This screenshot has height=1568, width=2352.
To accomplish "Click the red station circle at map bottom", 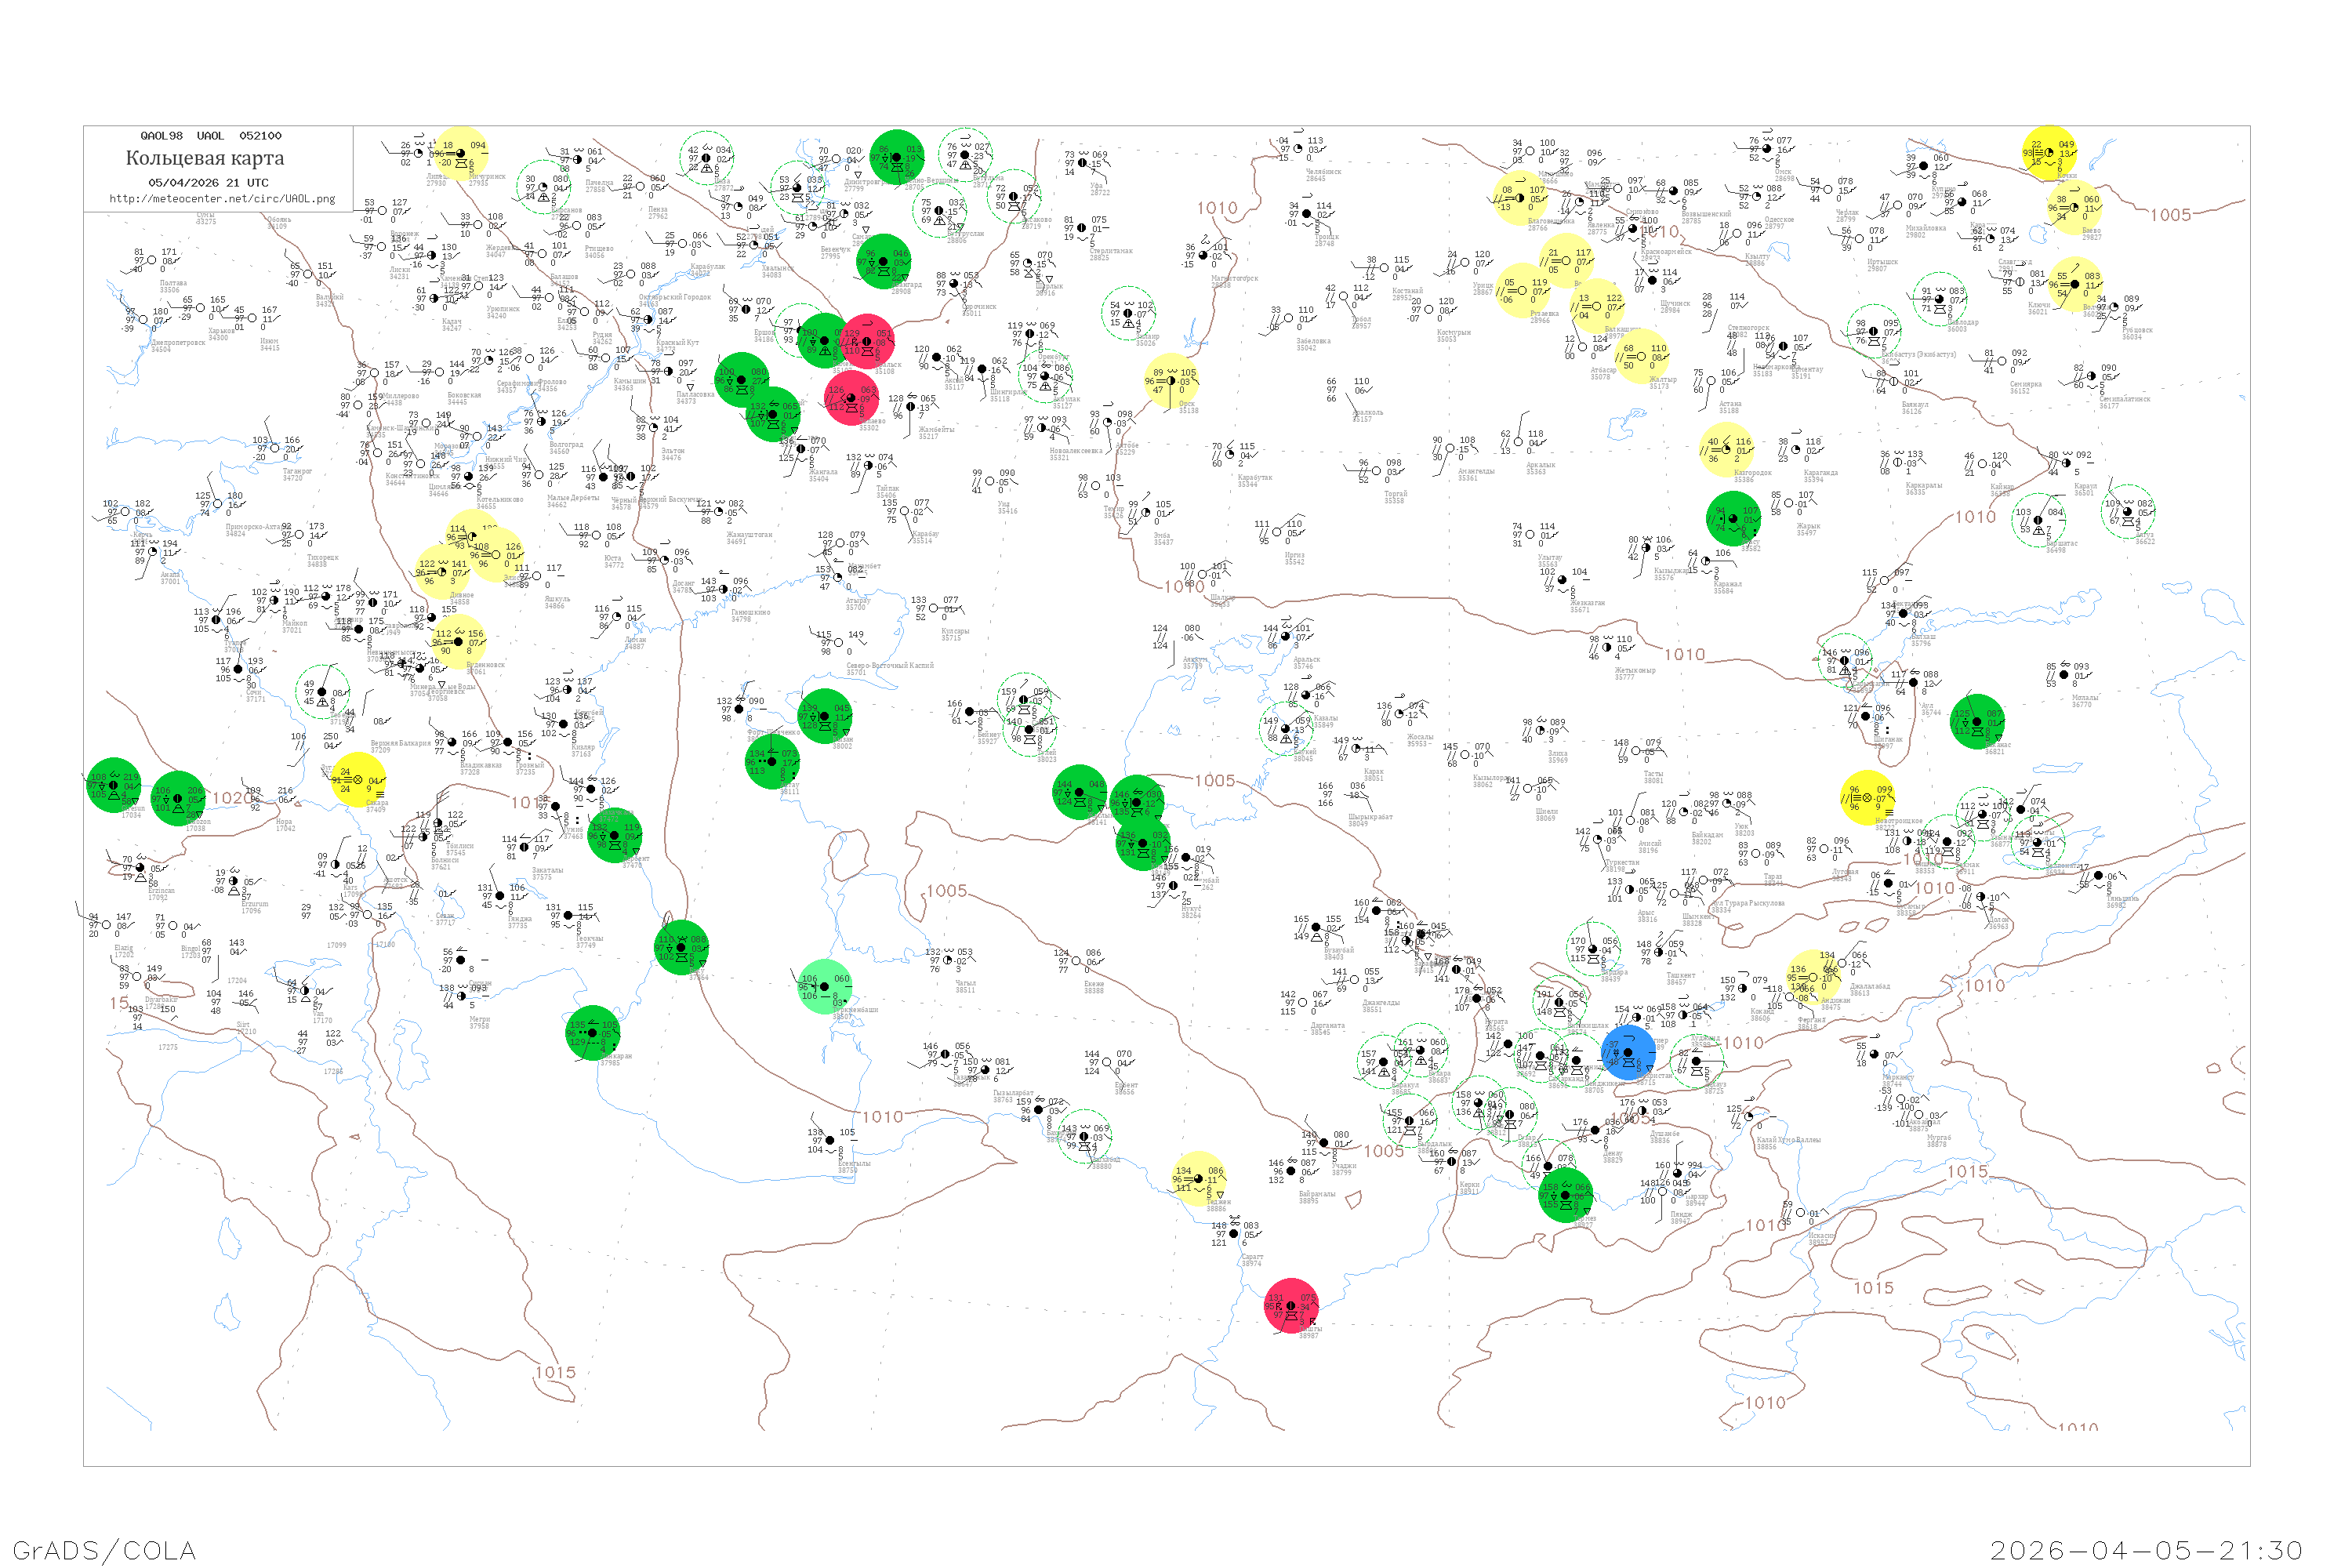I will pyautogui.click(x=1291, y=1305).
